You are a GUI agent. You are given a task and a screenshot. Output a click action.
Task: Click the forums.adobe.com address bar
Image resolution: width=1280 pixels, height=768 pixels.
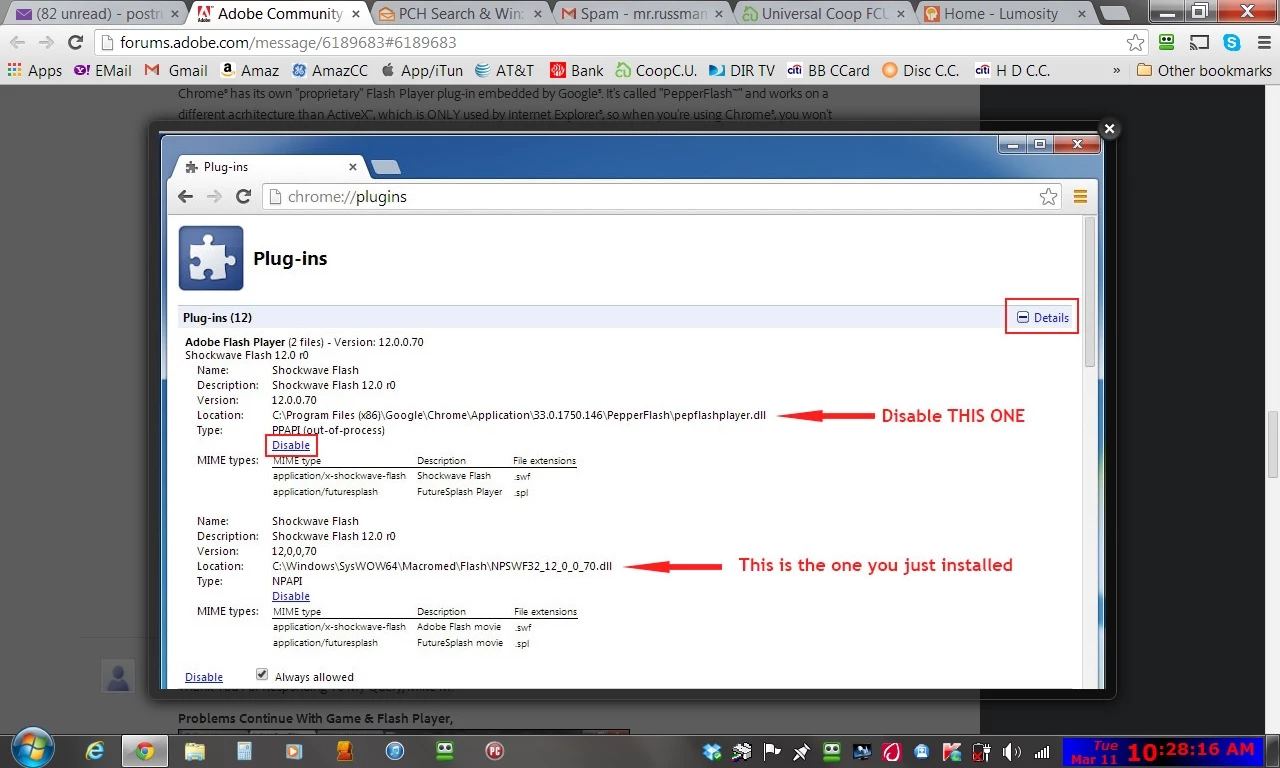[x=620, y=43]
